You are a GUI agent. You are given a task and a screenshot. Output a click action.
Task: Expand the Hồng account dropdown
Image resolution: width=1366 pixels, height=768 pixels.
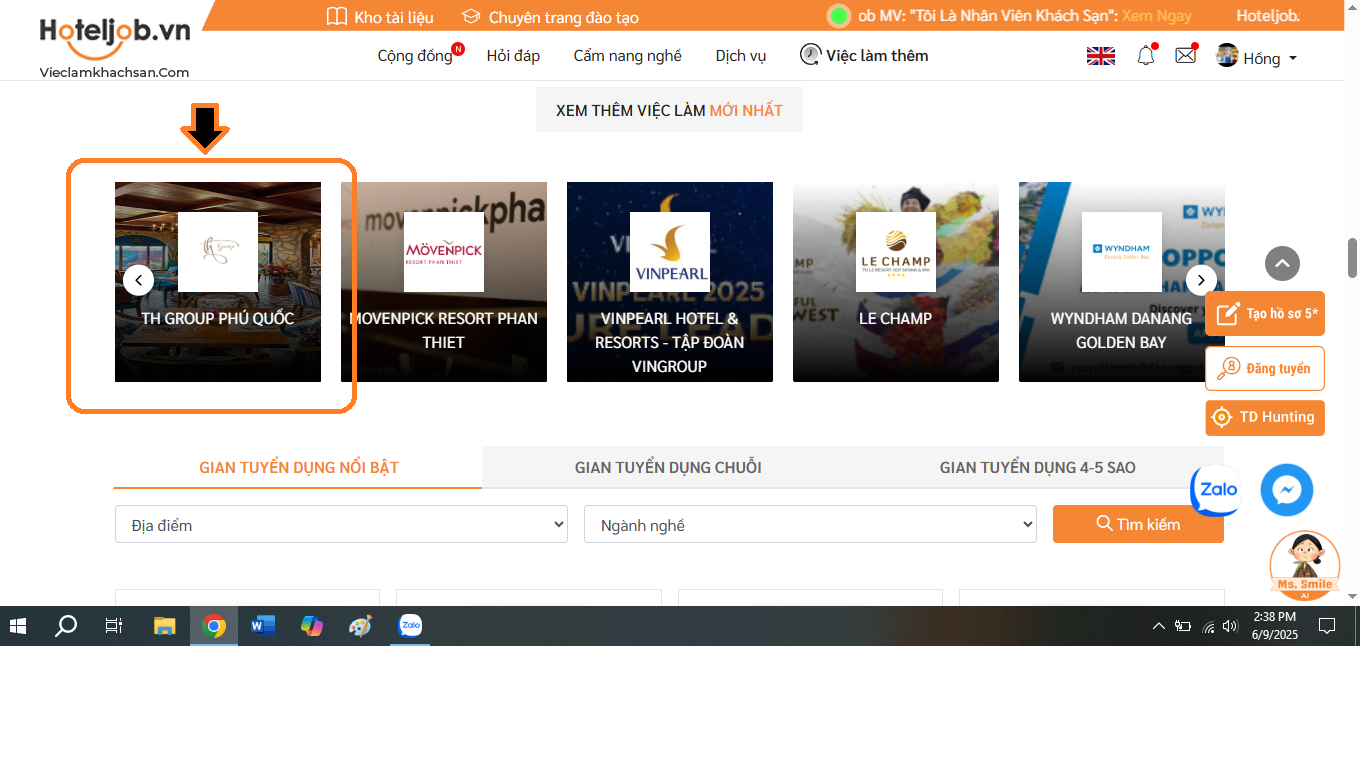(1292, 58)
